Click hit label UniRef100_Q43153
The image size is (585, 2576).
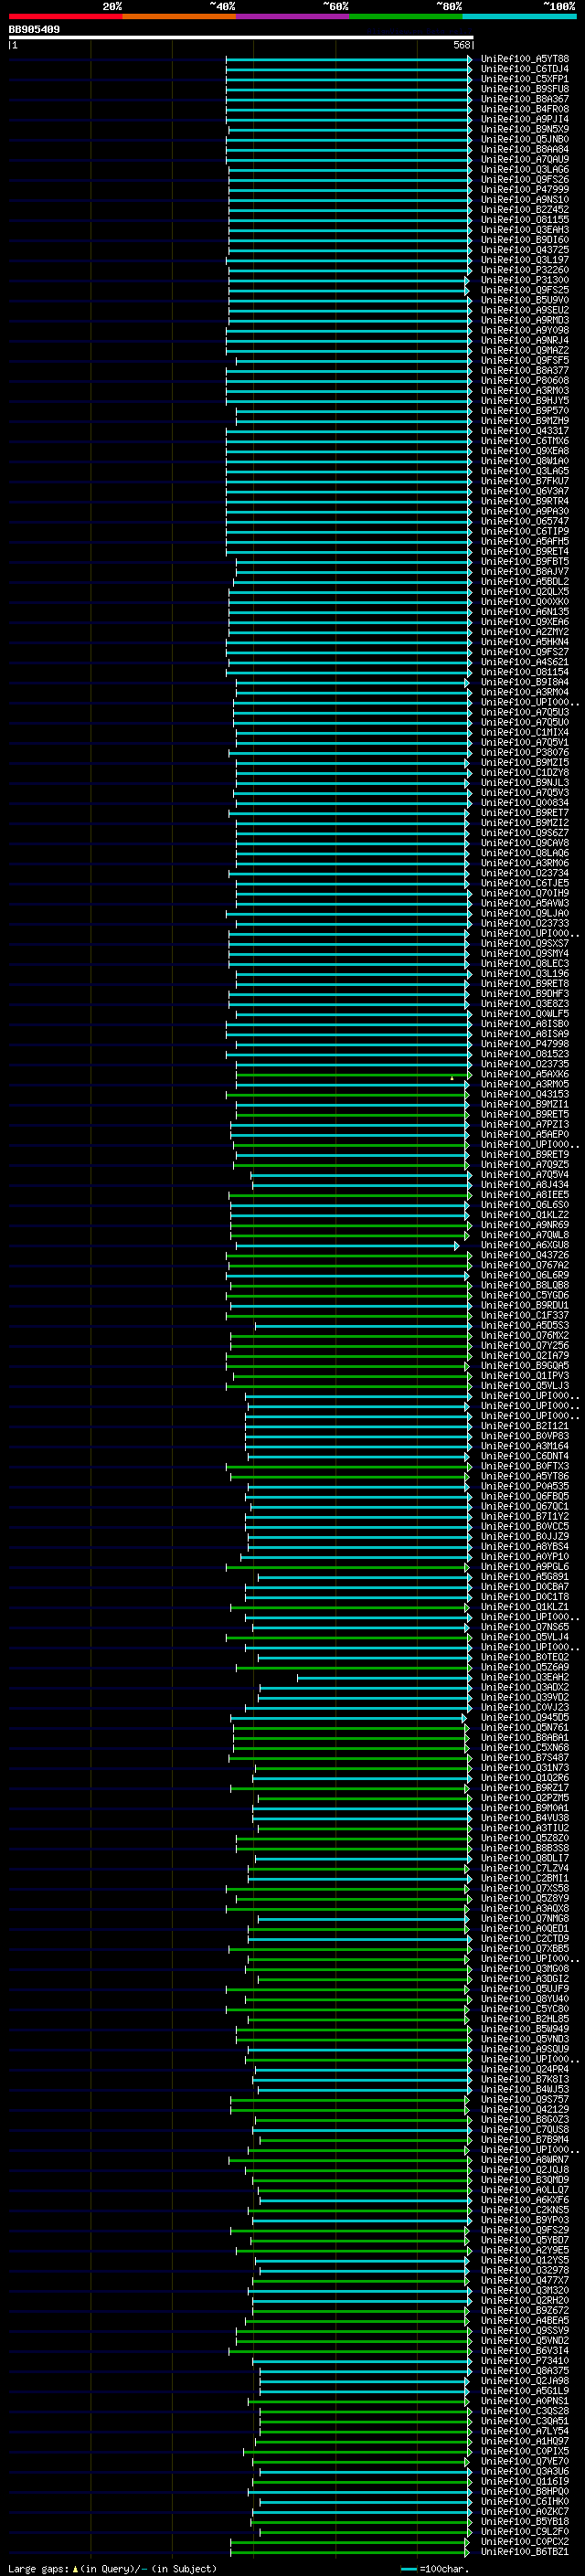(x=525, y=1094)
